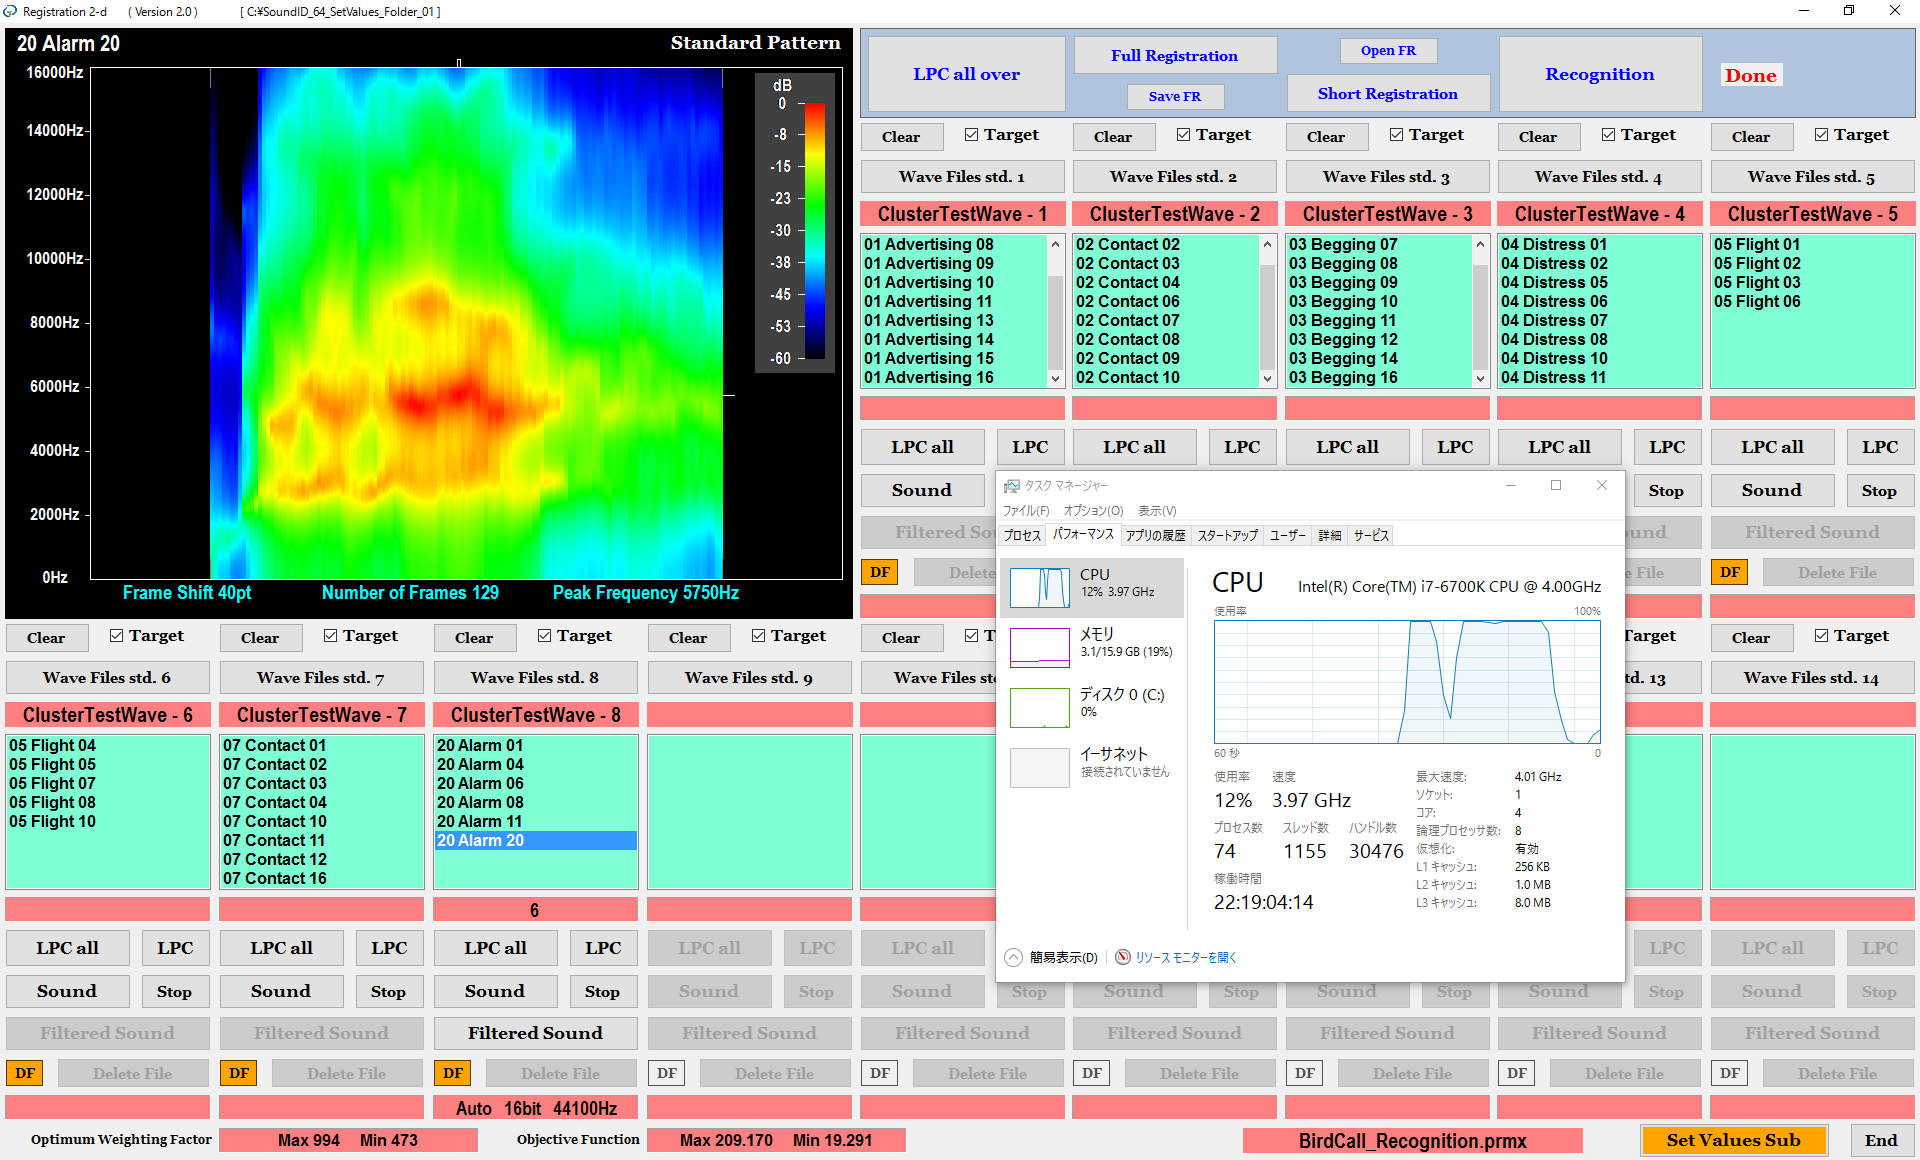The width and height of the screenshot is (1920, 1160).
Task: Toggle Target checkbox above Wave Files std. 14
Action: pos(1821,635)
